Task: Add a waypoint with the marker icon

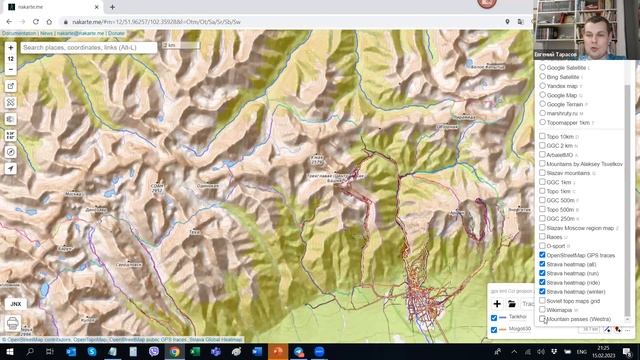Action: [x=618, y=330]
